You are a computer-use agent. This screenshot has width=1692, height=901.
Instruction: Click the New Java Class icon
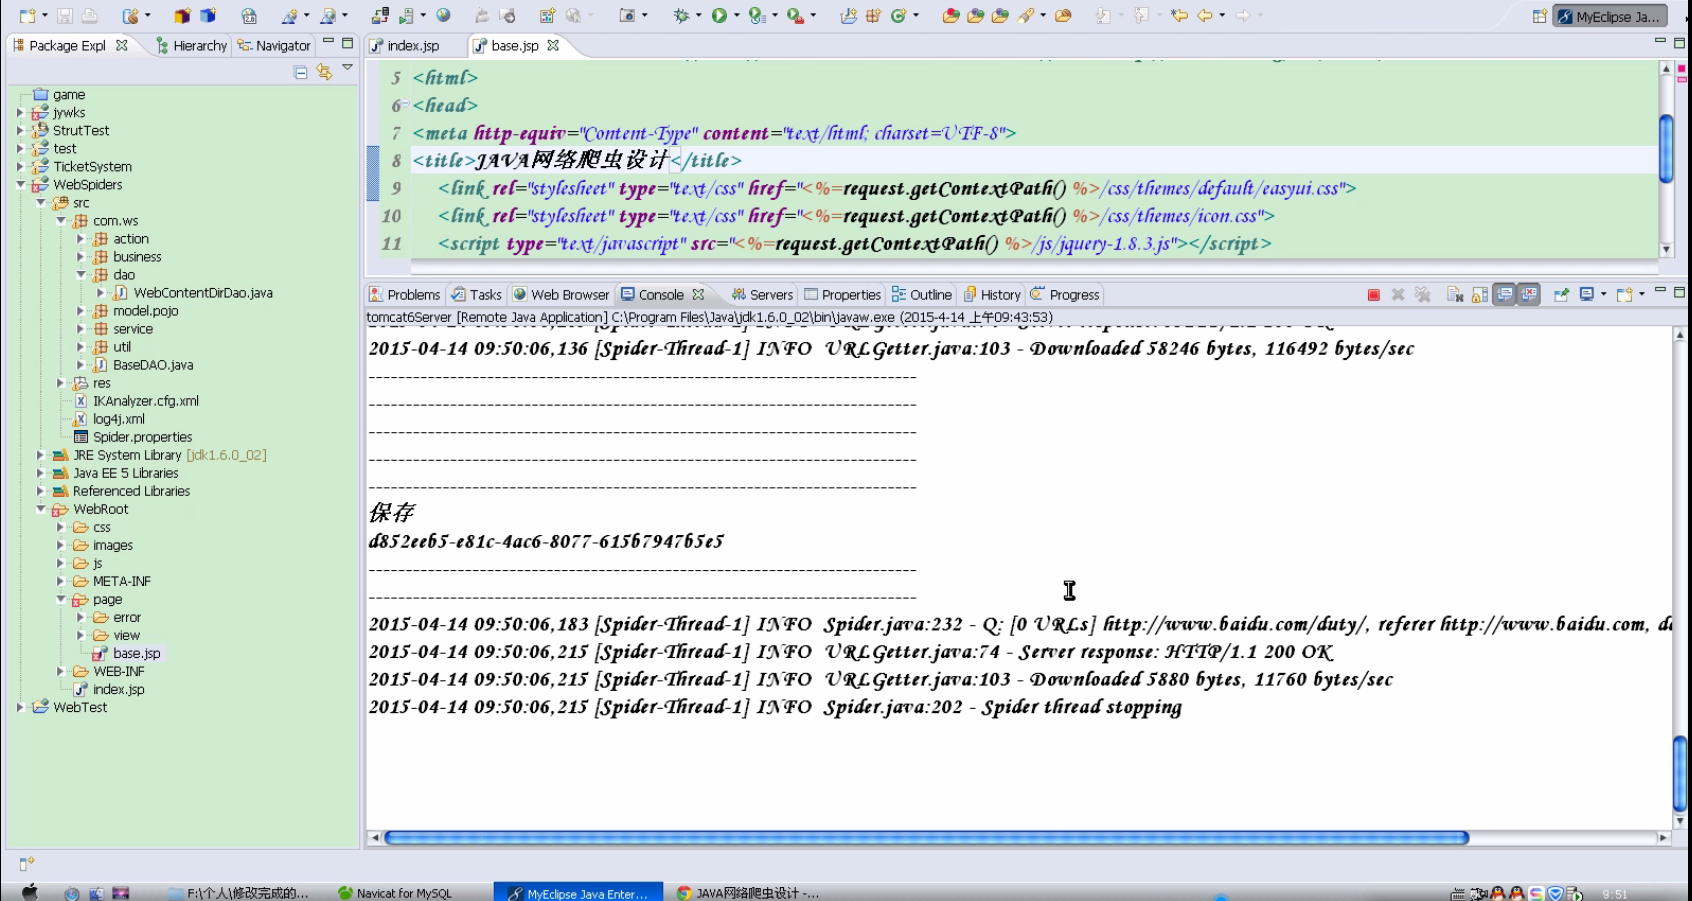click(x=898, y=16)
